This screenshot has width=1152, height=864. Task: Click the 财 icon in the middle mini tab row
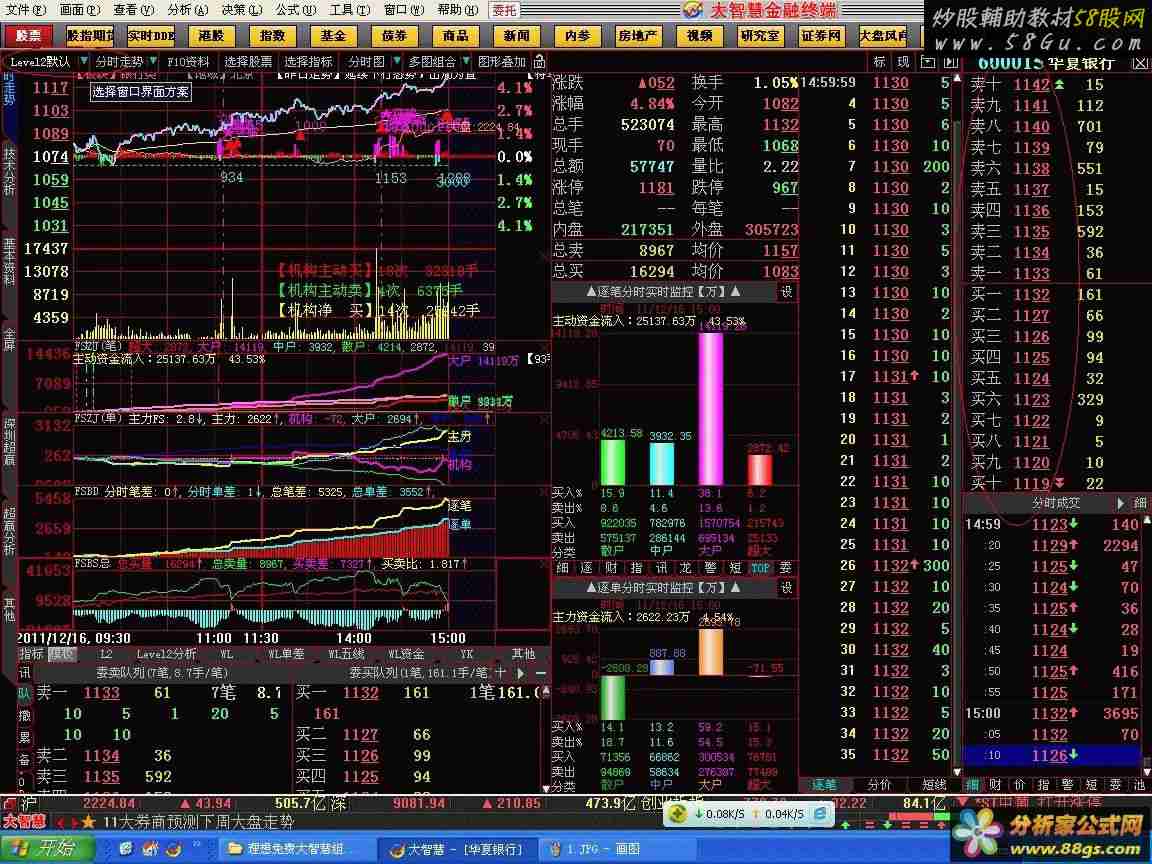(x=611, y=567)
